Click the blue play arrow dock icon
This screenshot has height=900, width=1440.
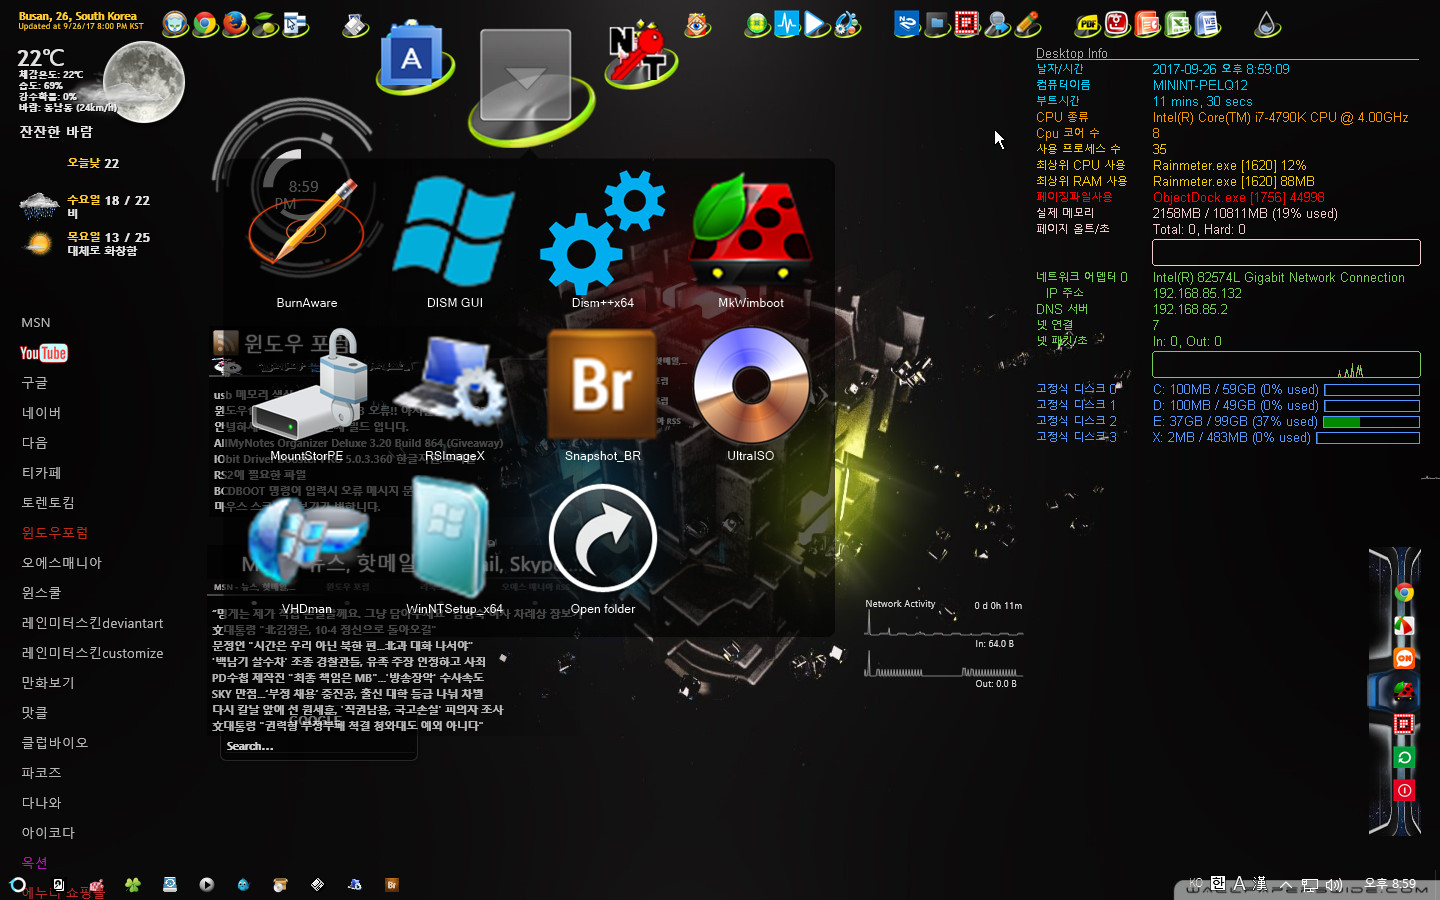[817, 23]
